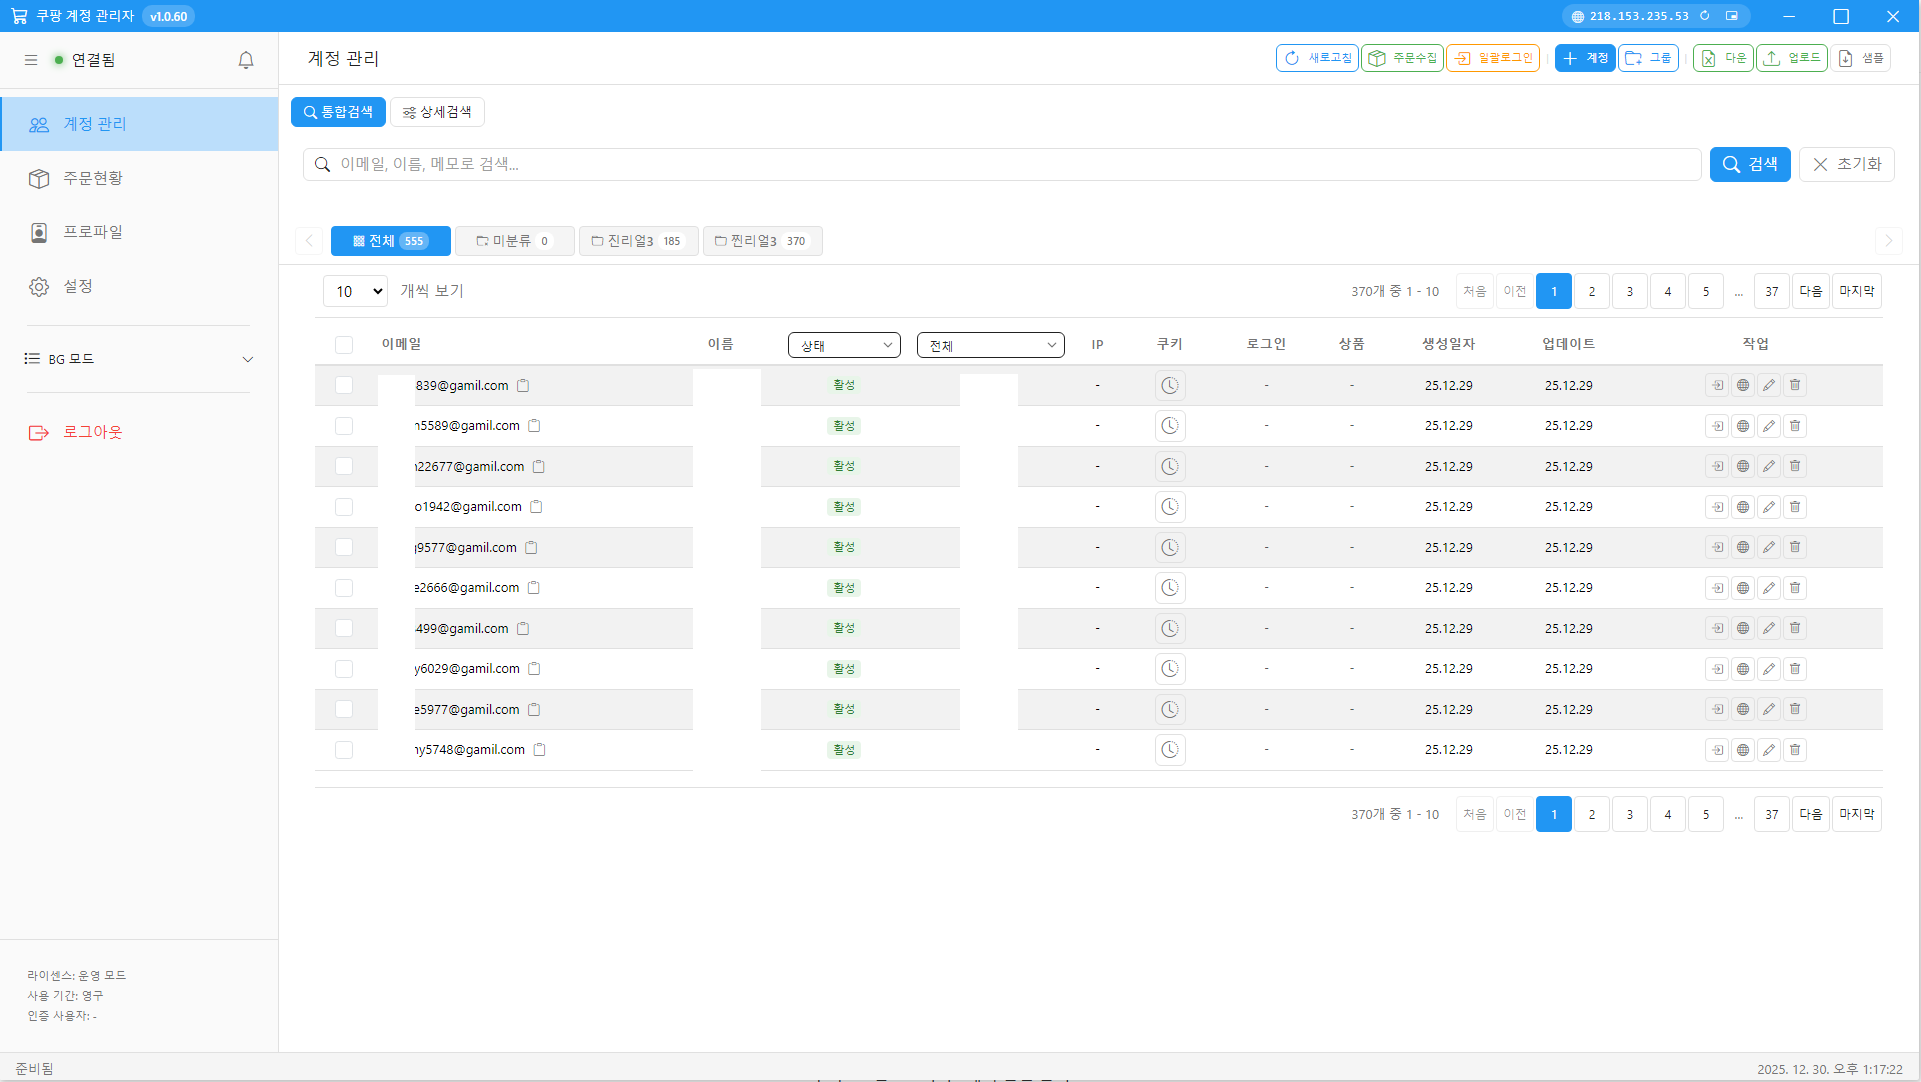Click pencil edit icon in second account row

click(x=1769, y=426)
